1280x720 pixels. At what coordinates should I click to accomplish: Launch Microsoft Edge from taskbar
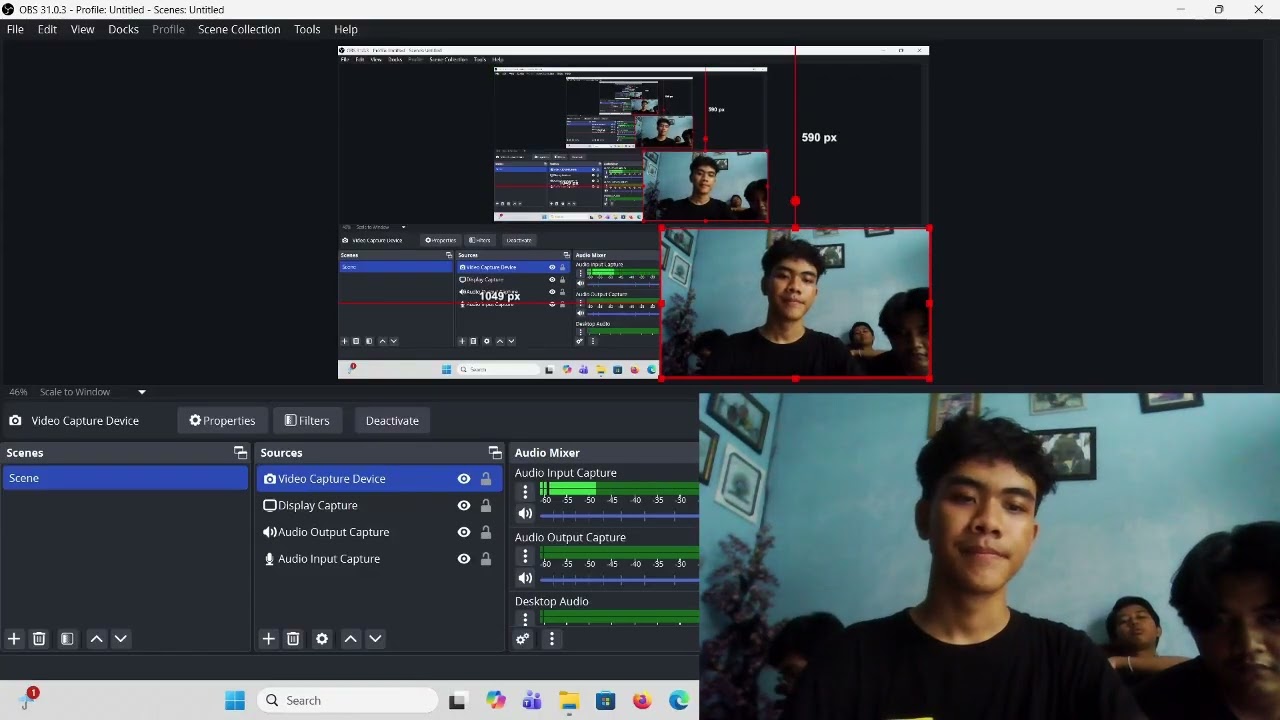679,700
